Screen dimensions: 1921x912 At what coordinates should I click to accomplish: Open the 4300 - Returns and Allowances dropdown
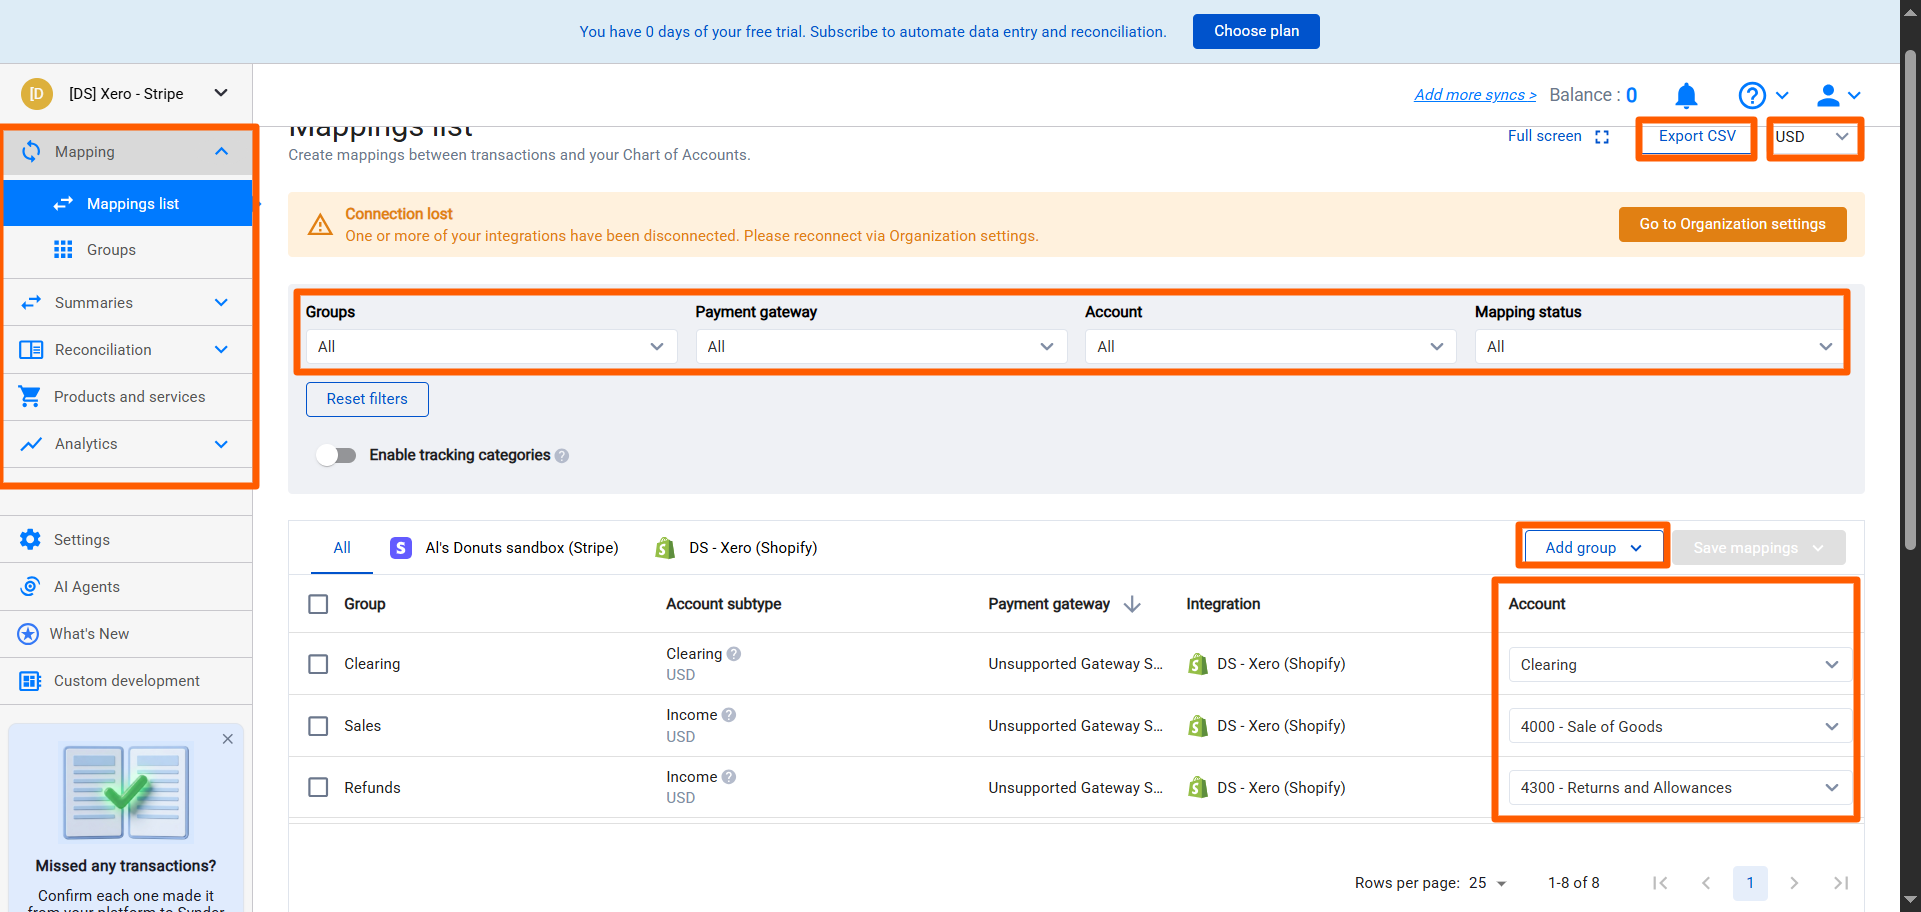(1680, 787)
